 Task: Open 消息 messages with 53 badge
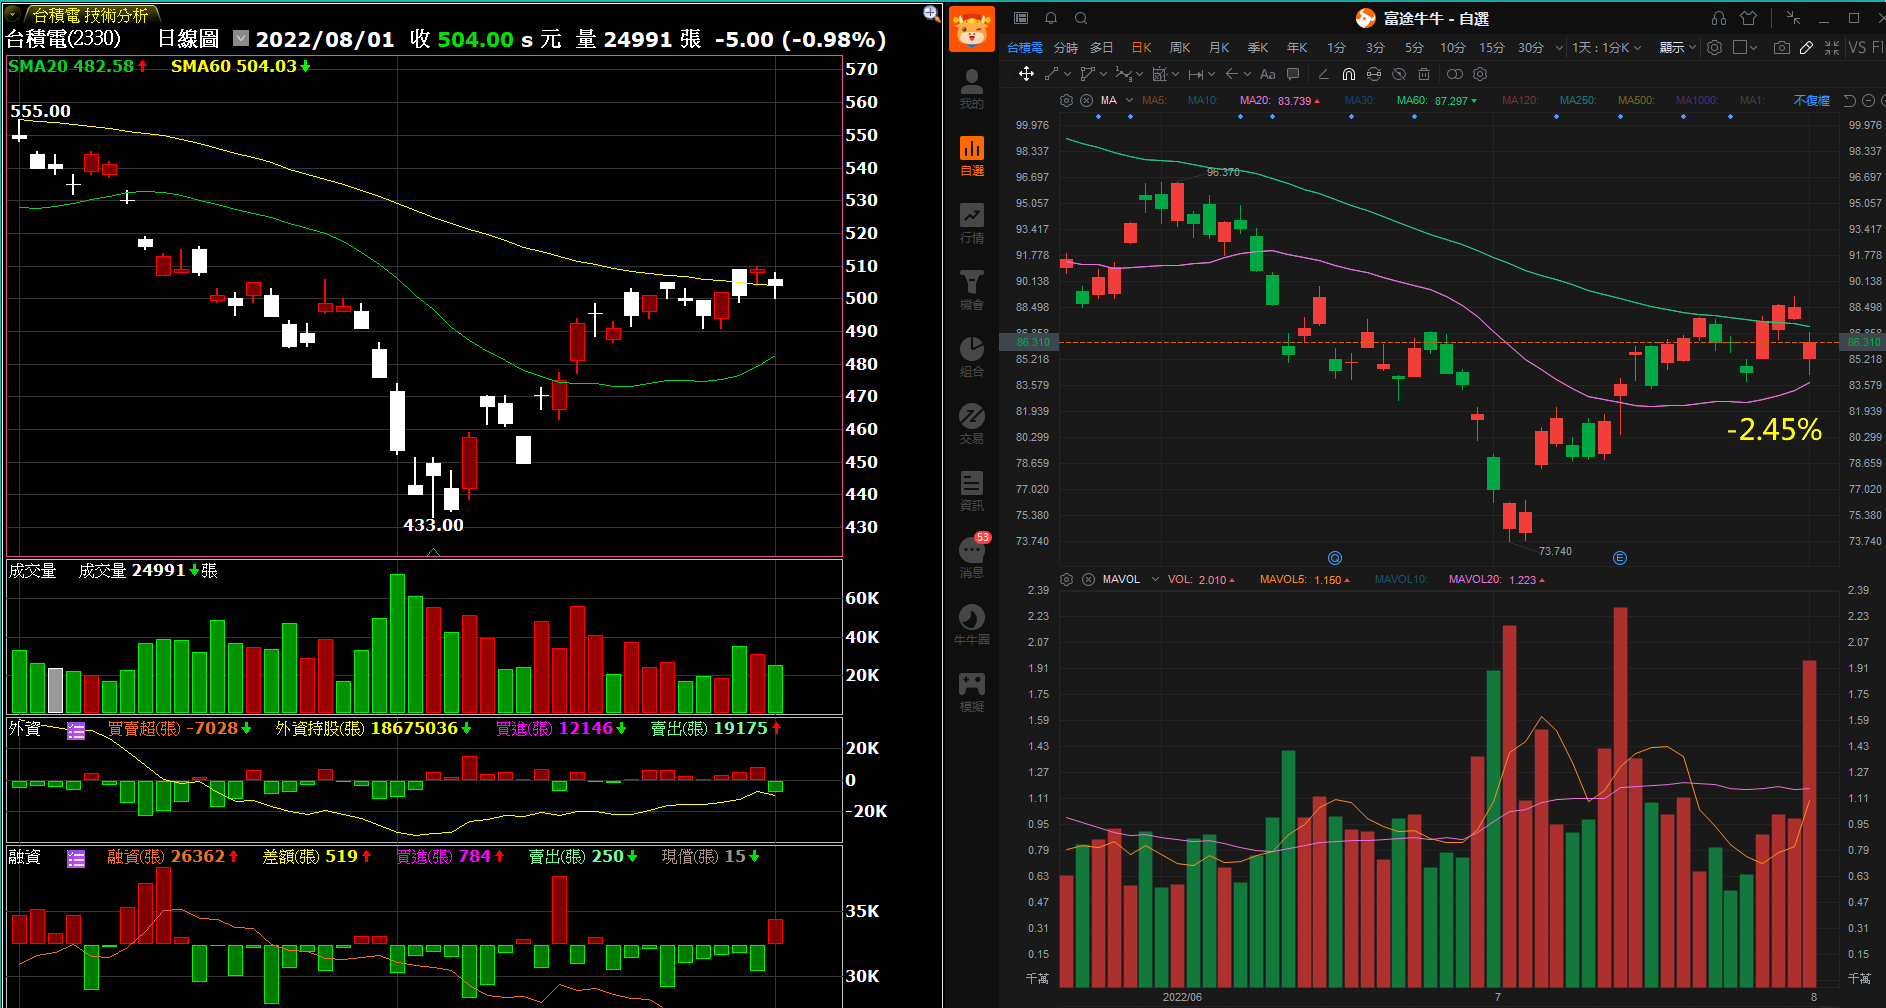point(972,556)
